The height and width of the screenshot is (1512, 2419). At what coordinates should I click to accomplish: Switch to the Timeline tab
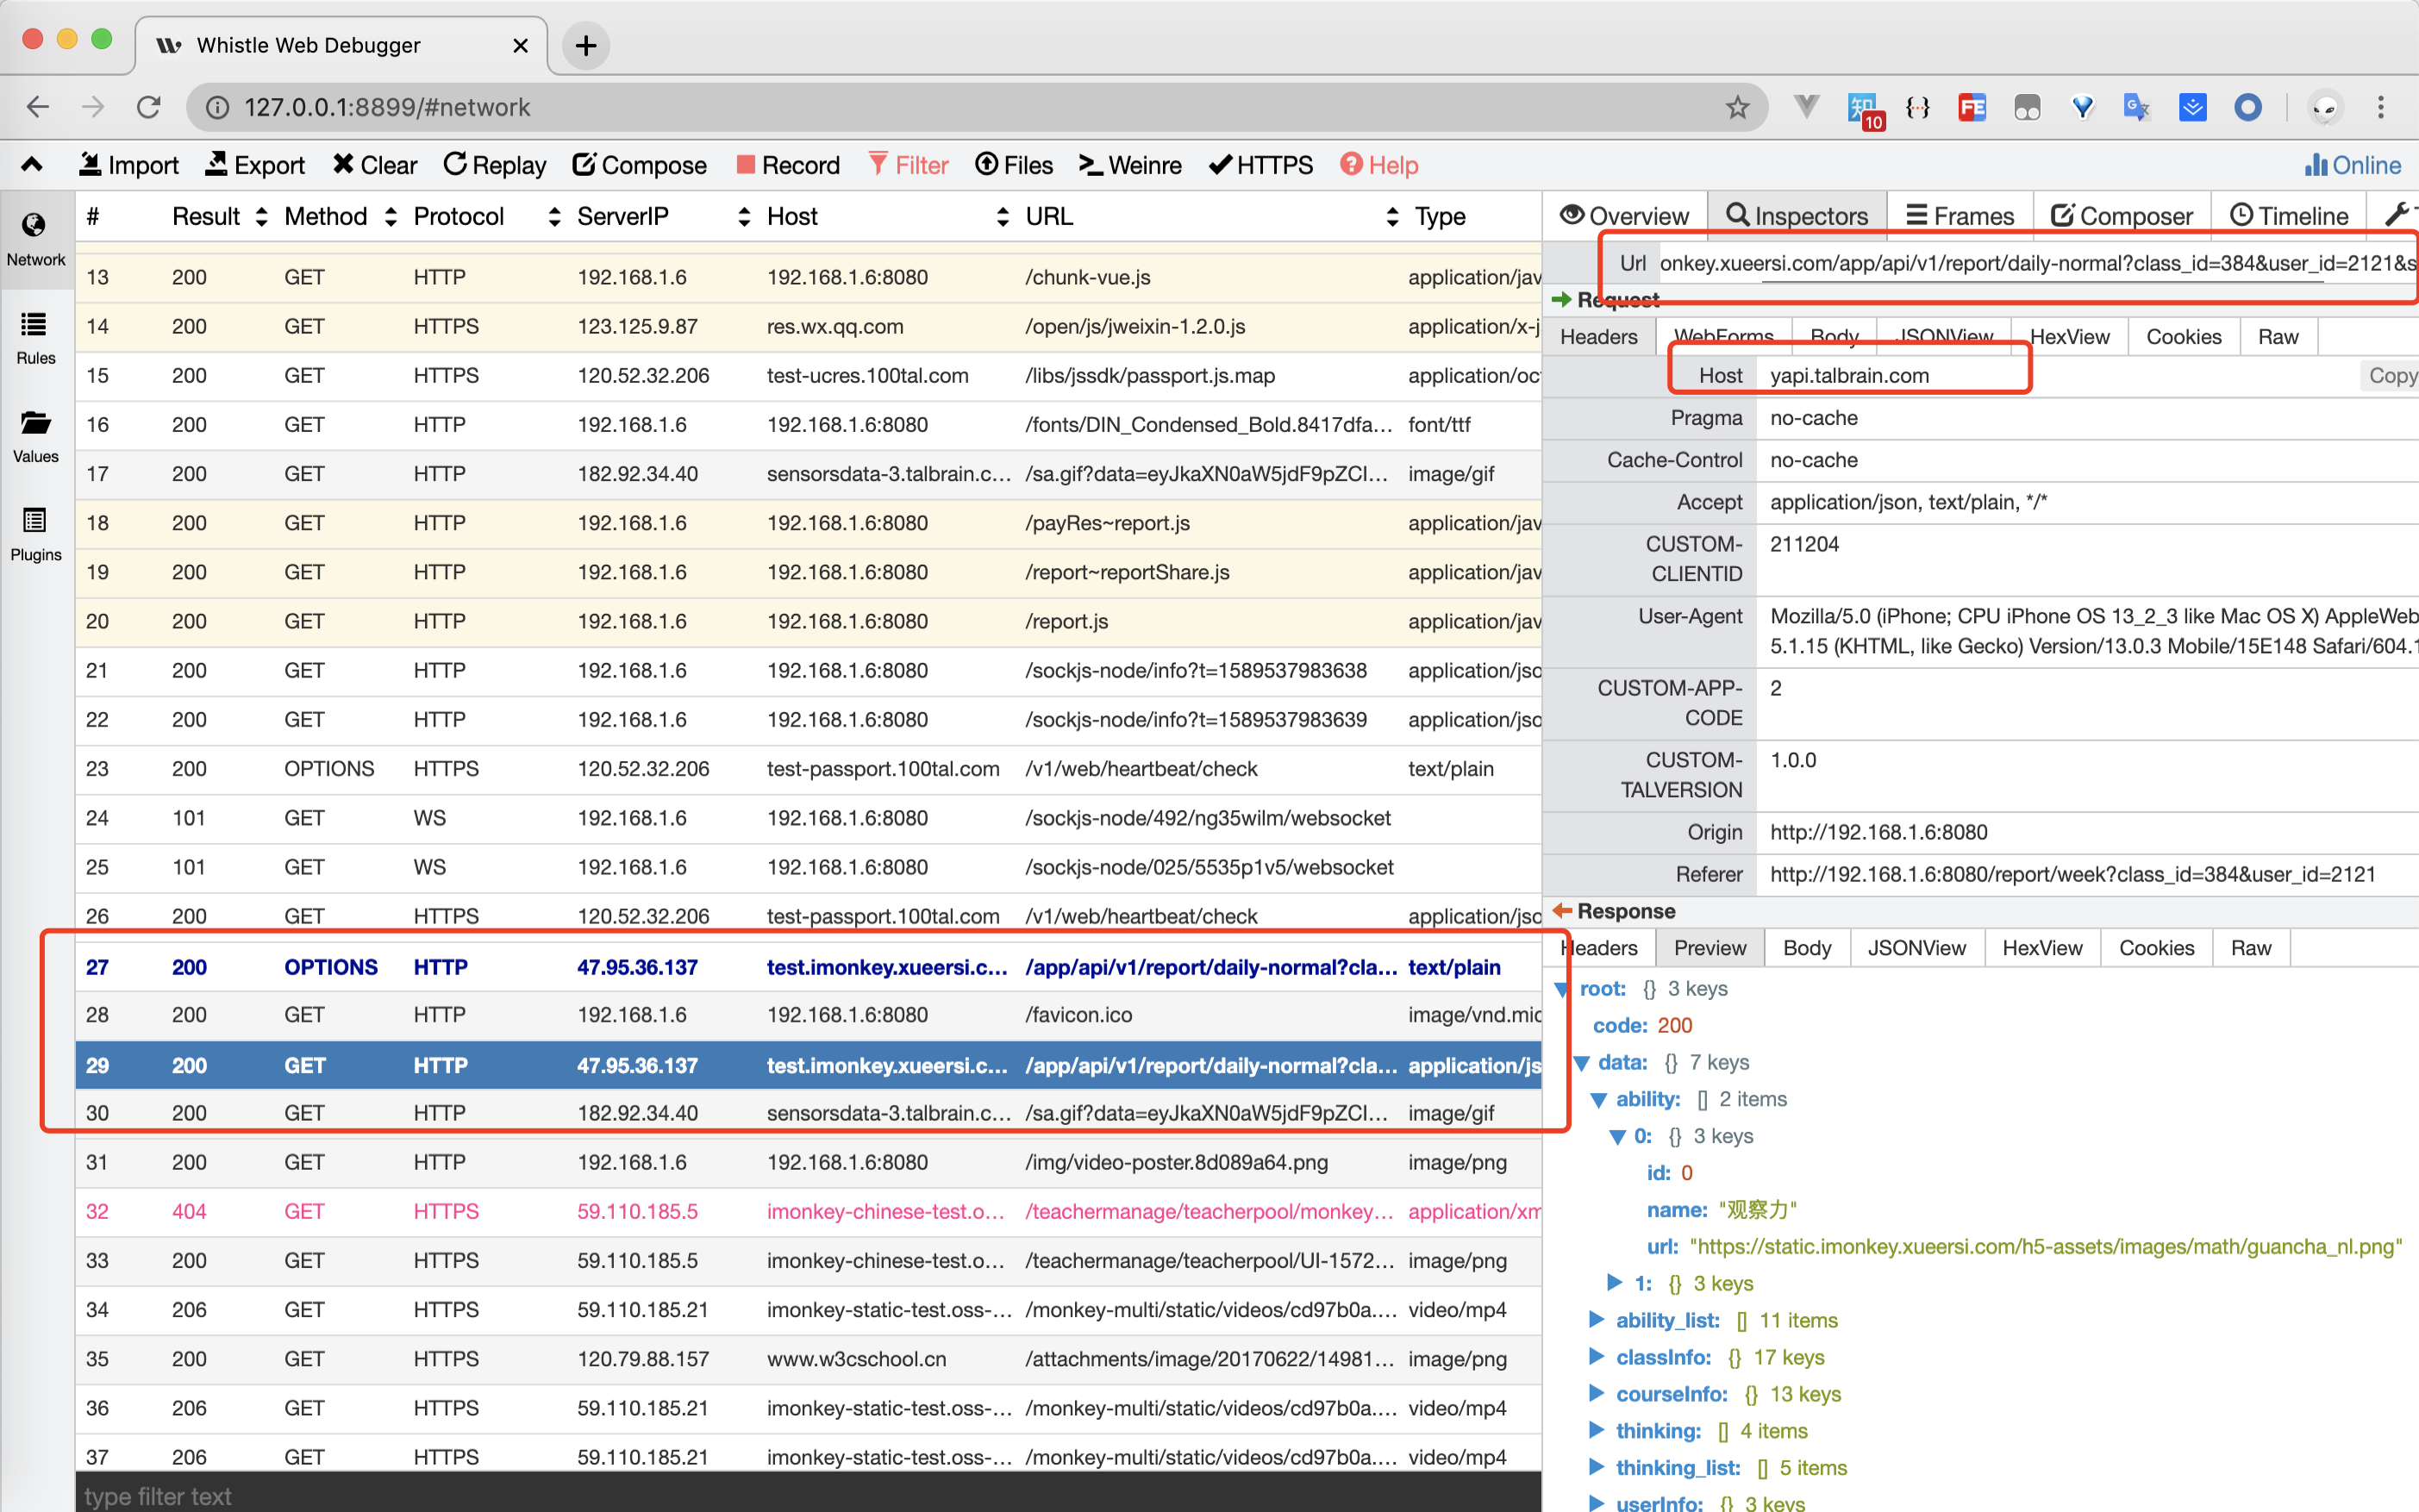2289,216
